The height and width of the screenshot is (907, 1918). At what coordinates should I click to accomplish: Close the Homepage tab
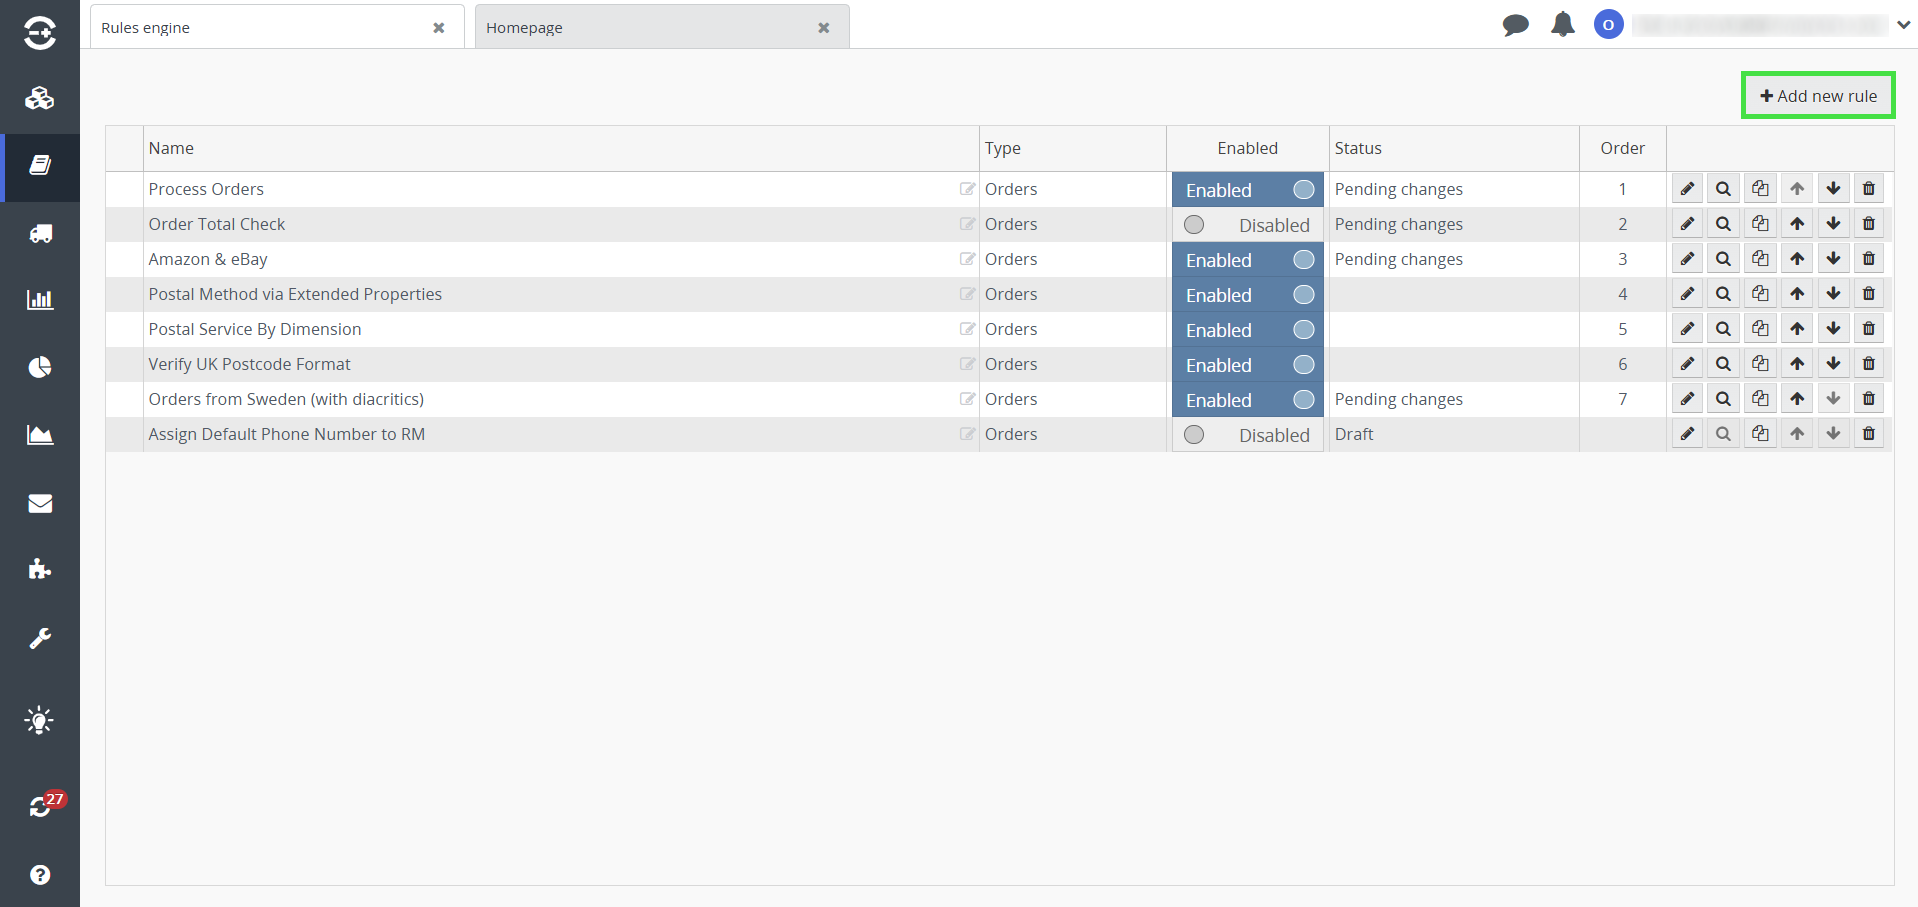[x=823, y=28]
